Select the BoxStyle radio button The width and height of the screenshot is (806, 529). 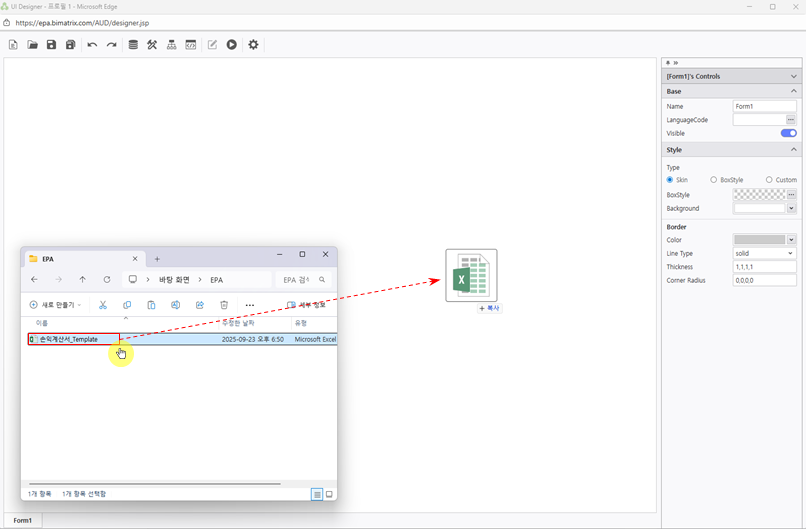coord(714,180)
